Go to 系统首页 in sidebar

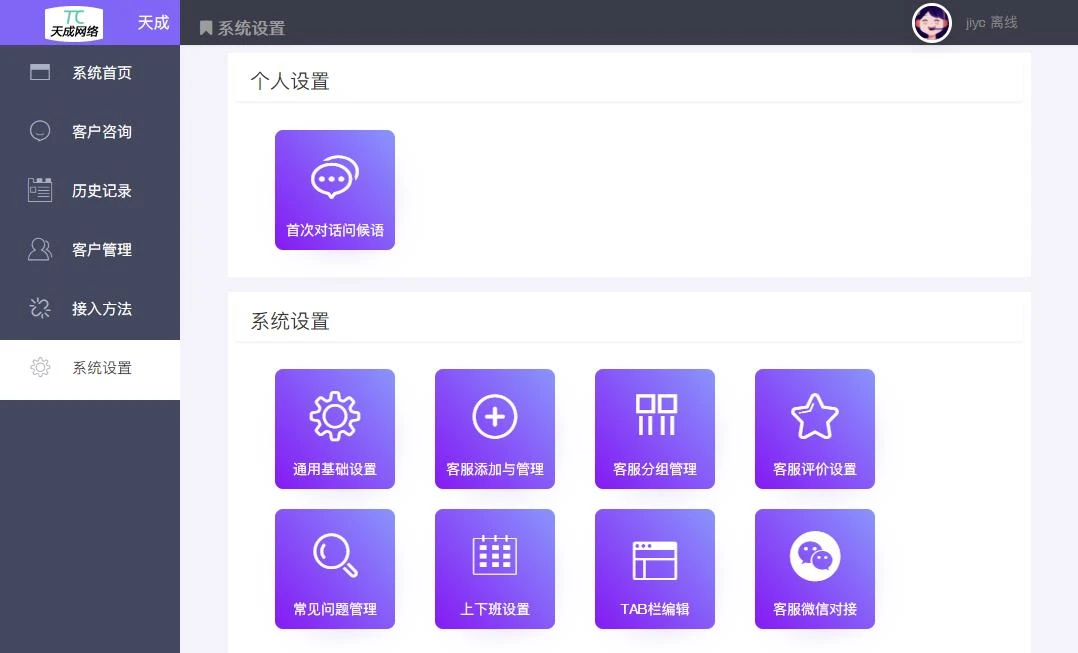point(90,73)
